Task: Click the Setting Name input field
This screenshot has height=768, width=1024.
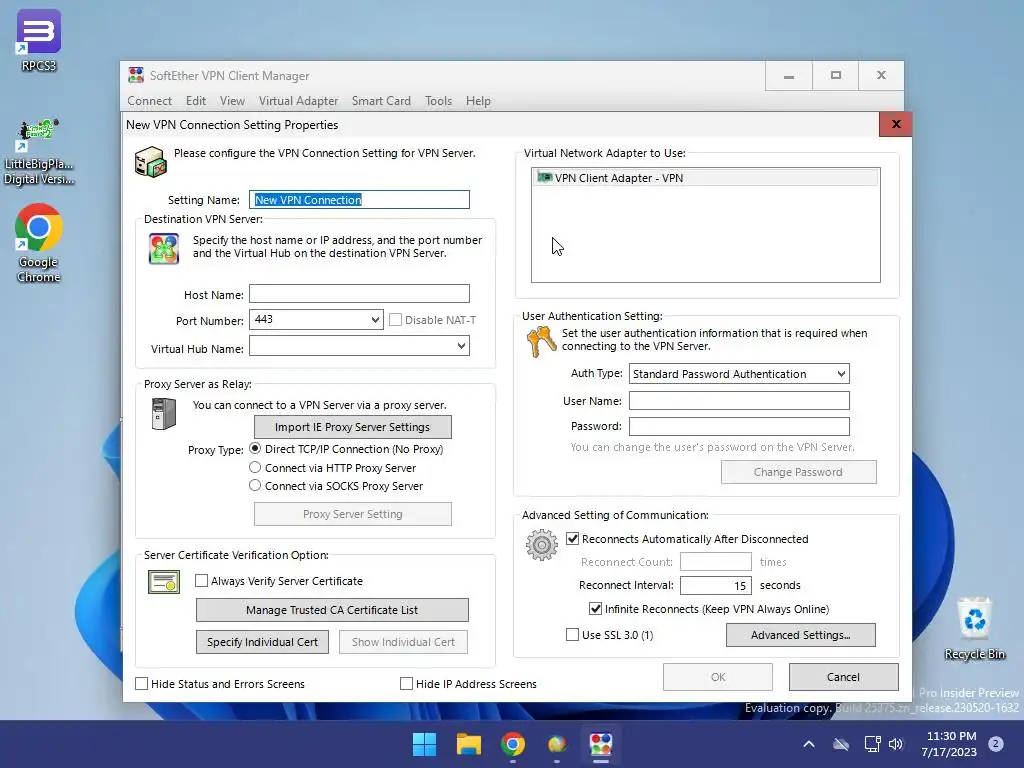Action: (x=359, y=199)
